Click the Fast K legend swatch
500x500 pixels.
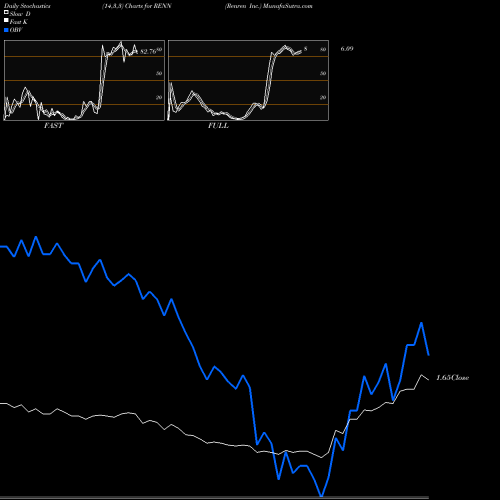[x=6, y=20]
